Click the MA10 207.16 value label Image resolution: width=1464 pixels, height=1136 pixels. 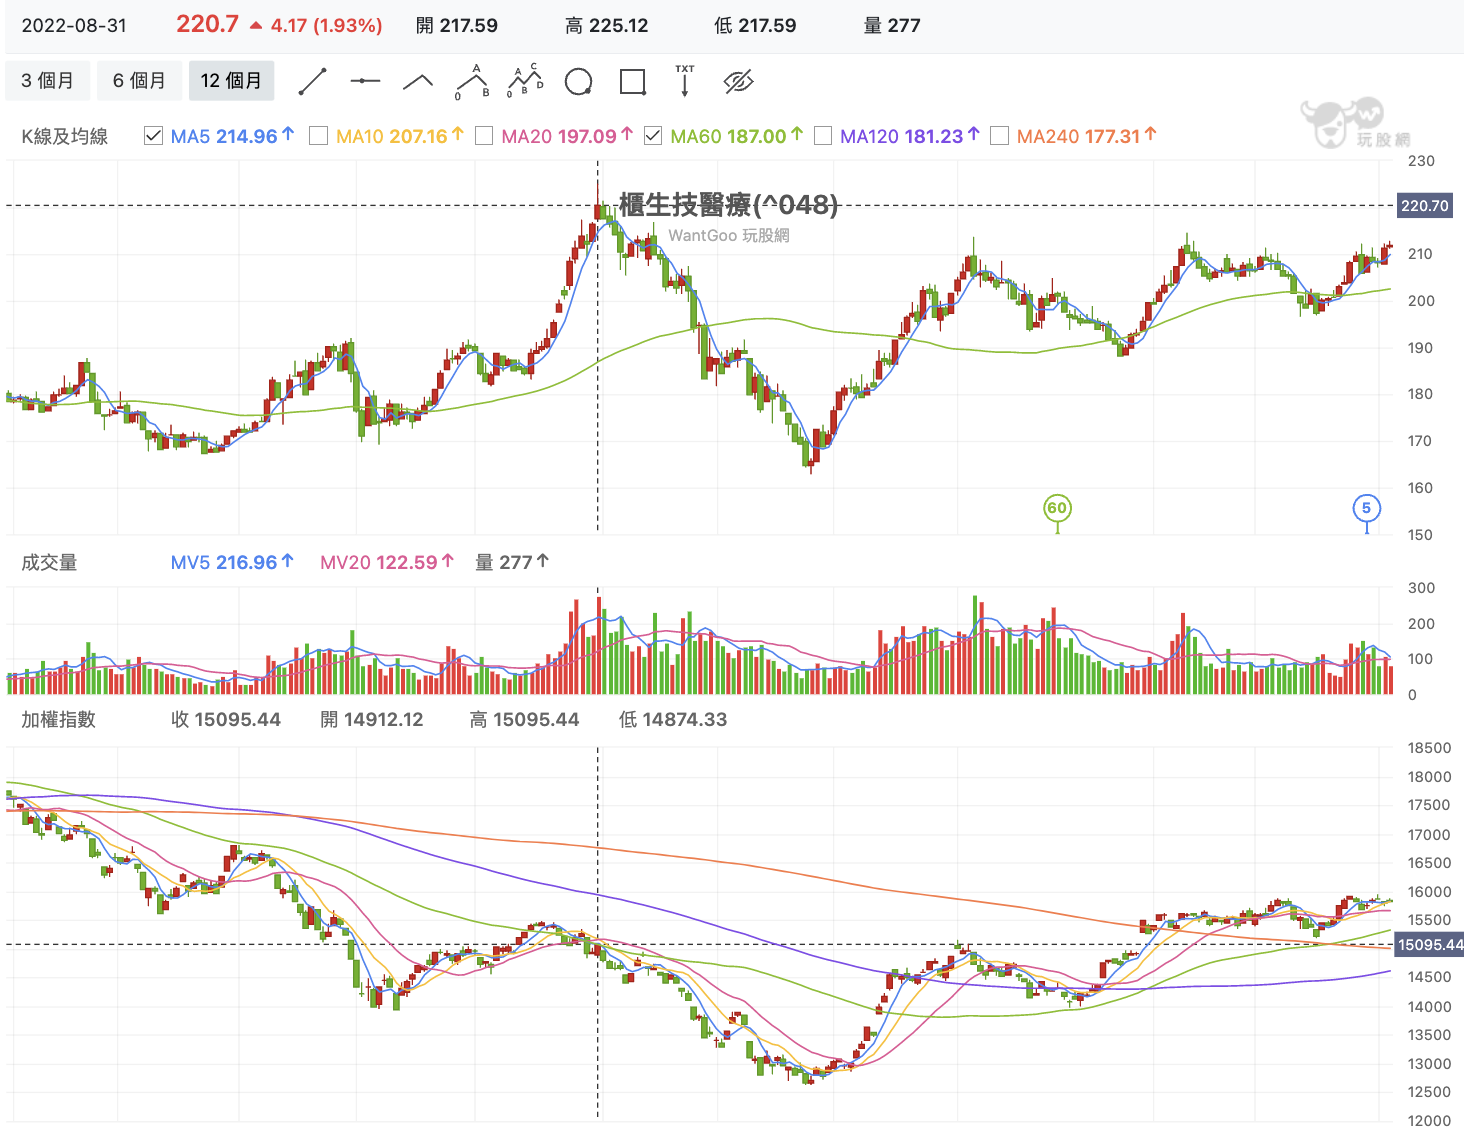click(400, 136)
